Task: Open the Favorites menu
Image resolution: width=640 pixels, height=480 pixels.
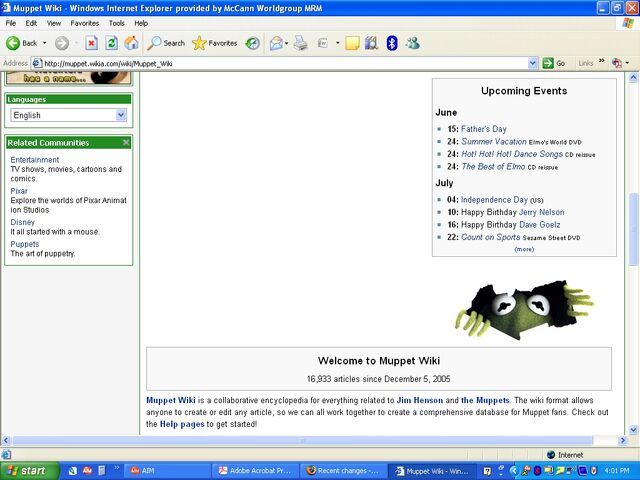Action: pos(84,23)
